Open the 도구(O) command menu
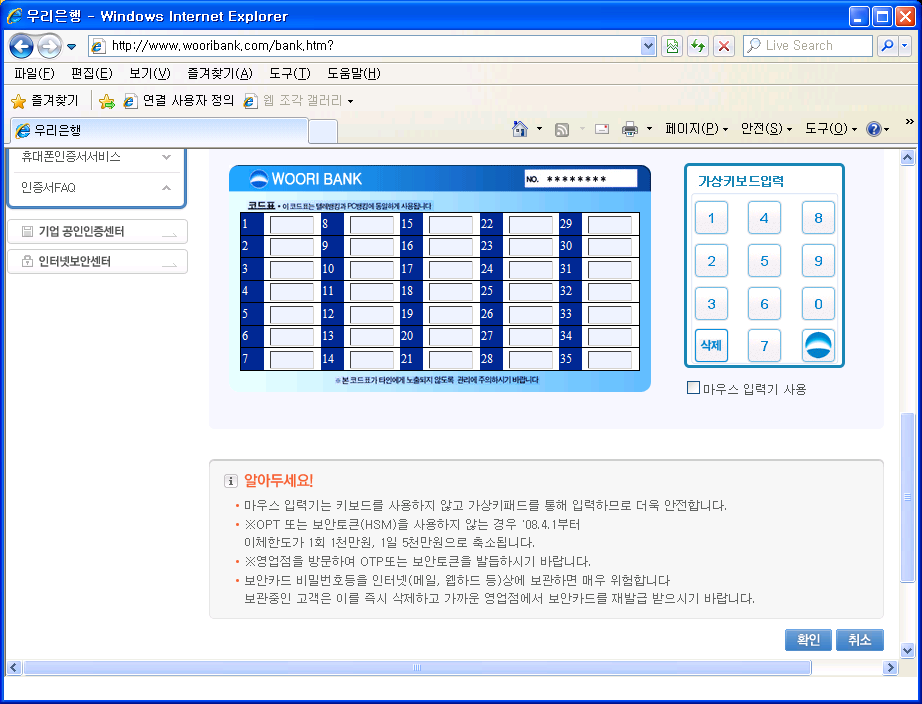The image size is (922, 704). click(x=831, y=129)
